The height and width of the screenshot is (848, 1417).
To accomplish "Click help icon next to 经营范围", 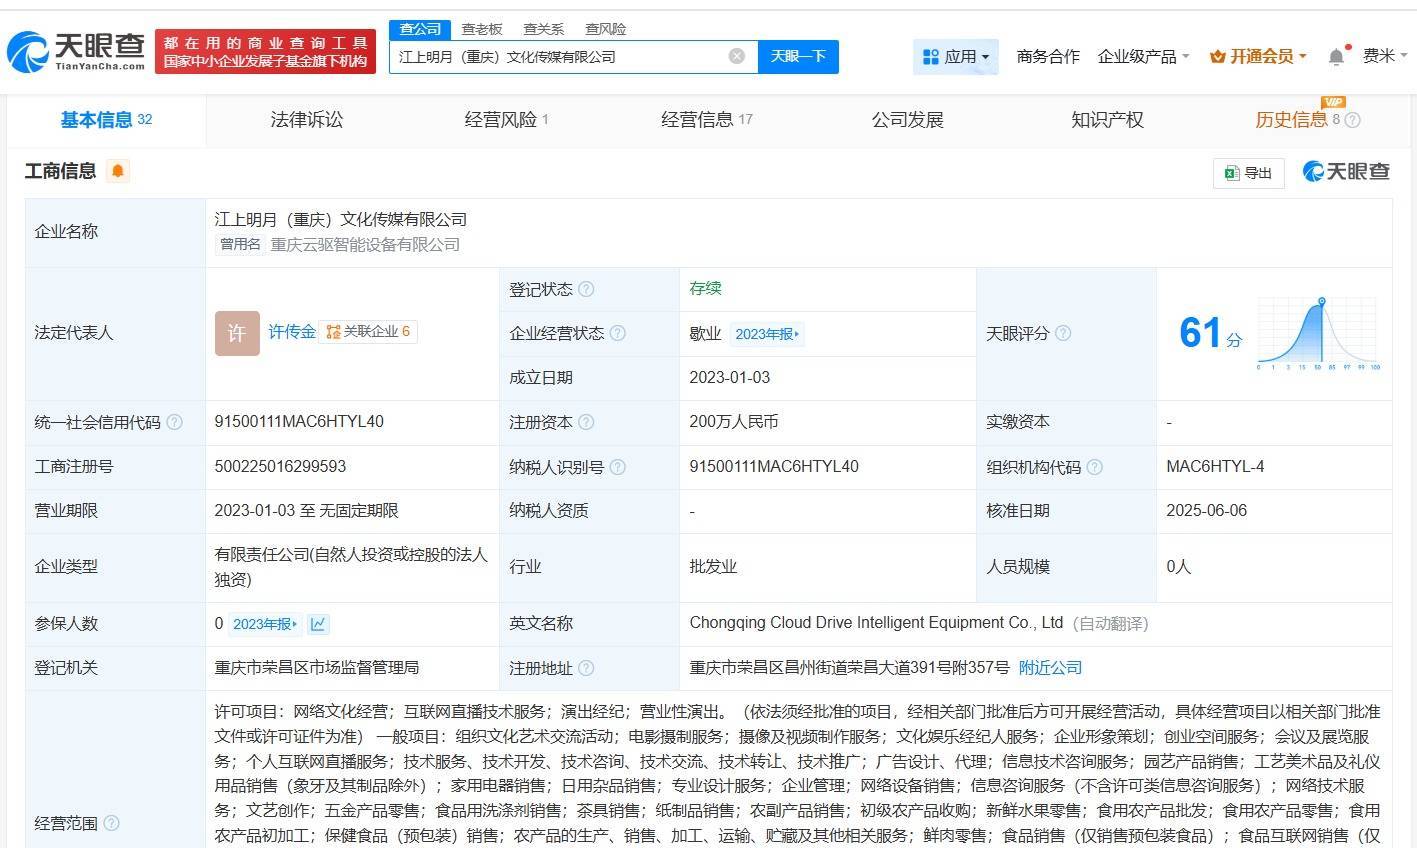I will click(x=111, y=823).
